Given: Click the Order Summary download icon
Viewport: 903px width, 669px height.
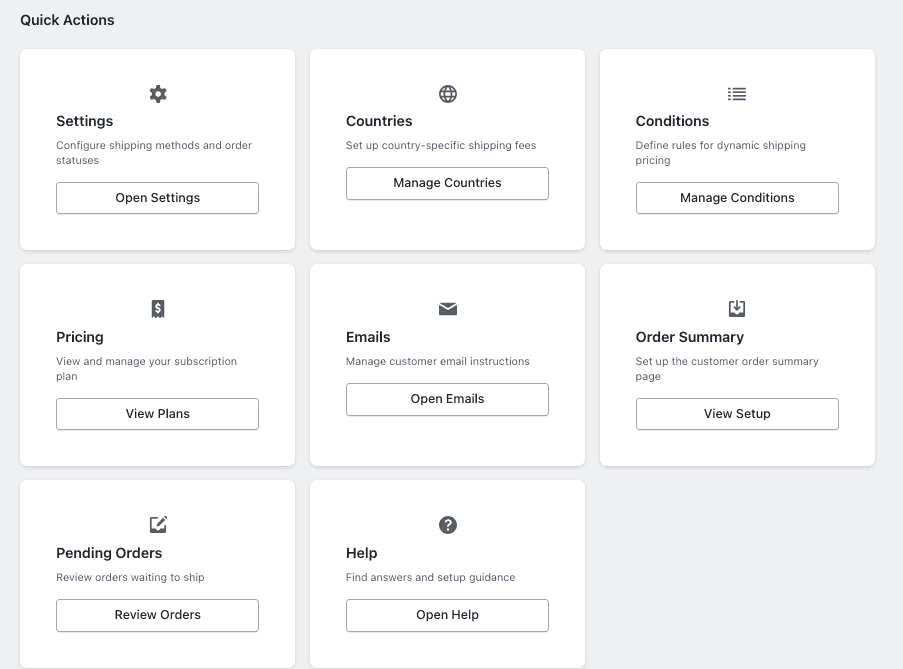Looking at the screenshot, I should [737, 309].
